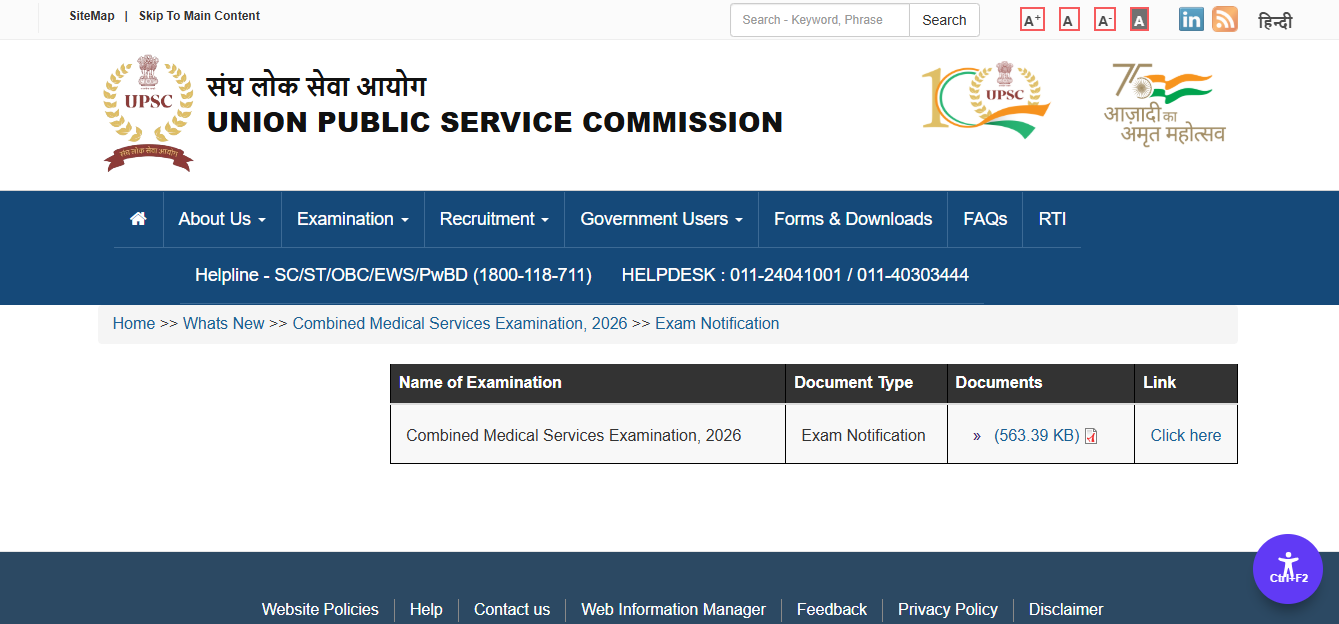
Task: Click here to open the exam notification
Action: (x=1185, y=434)
